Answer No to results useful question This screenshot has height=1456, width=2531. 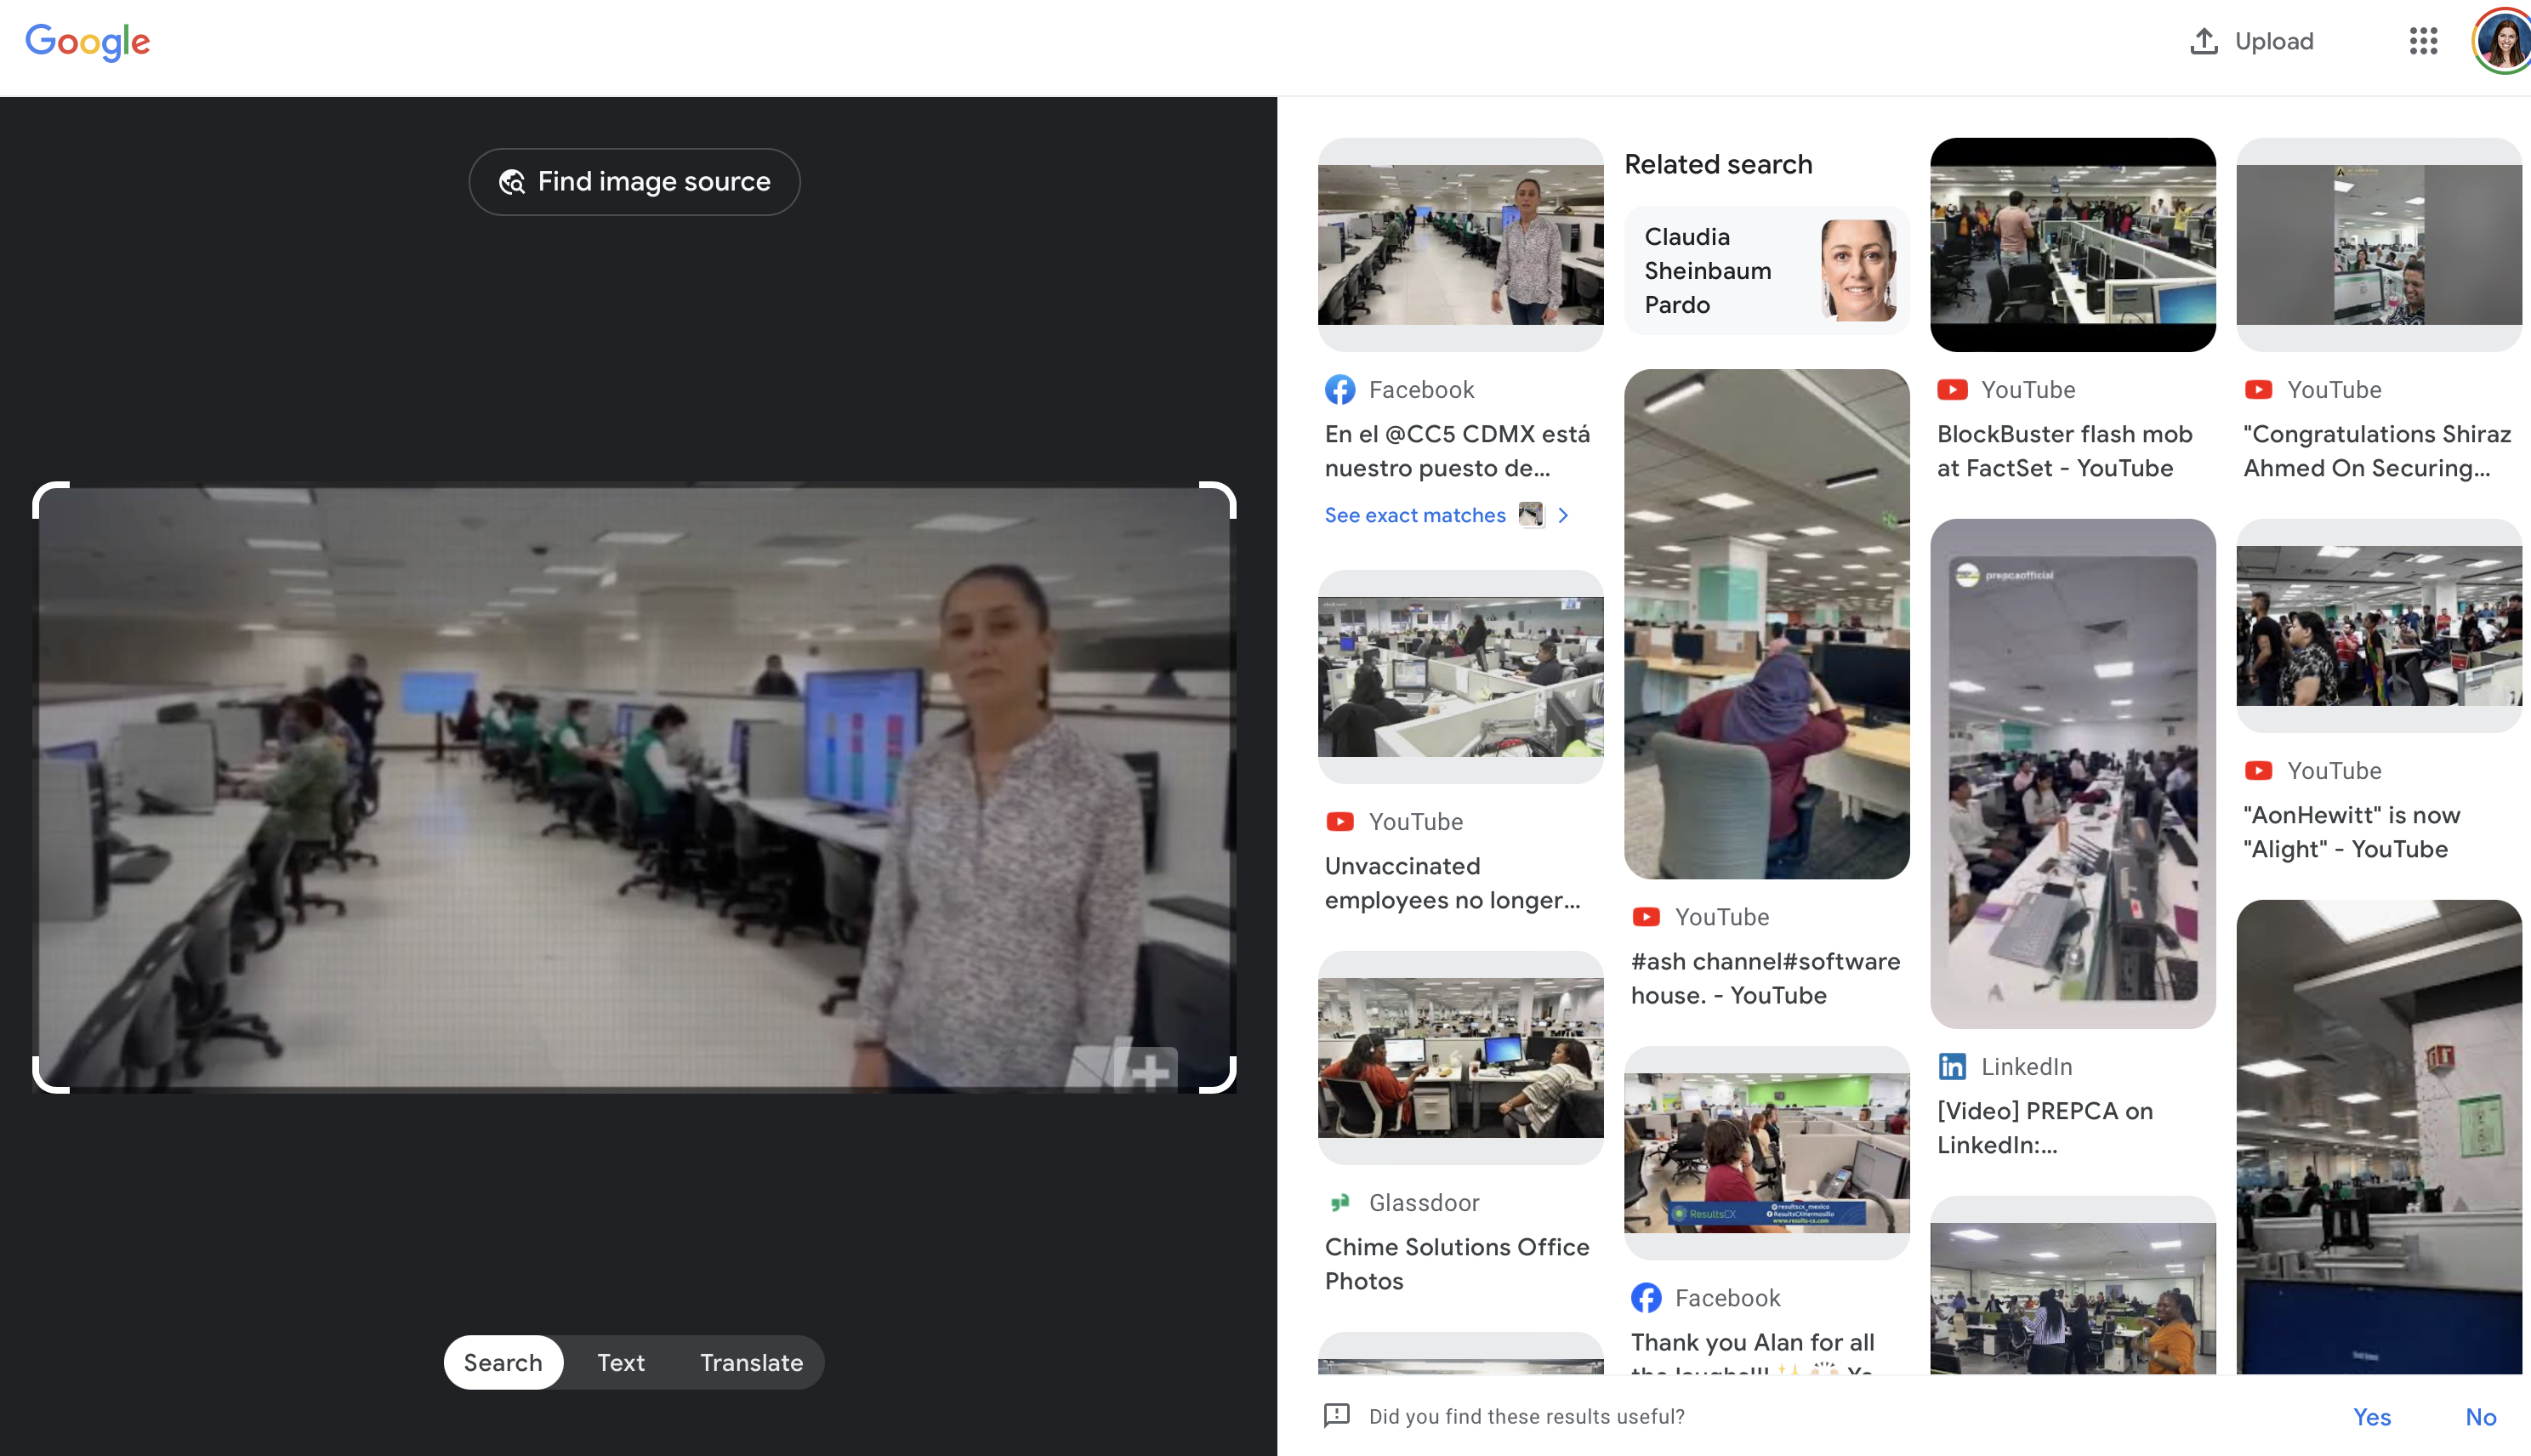click(2480, 1416)
